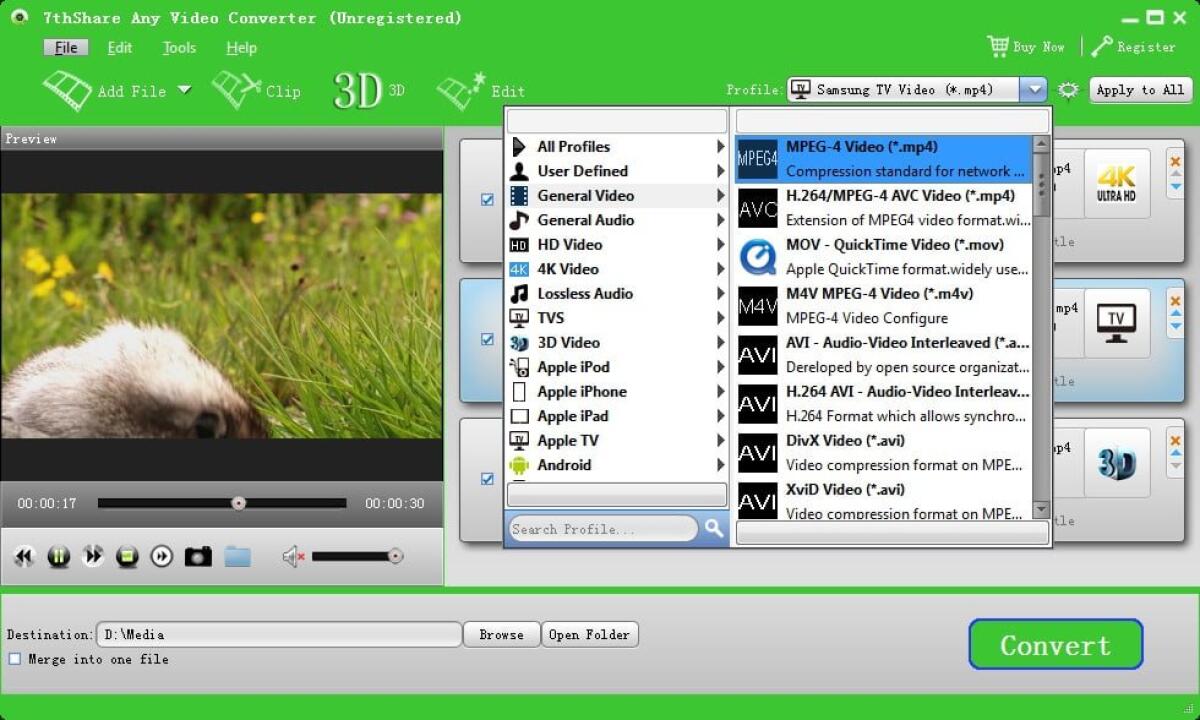The height and width of the screenshot is (720, 1200).
Task: Expand the General Audio category
Action: (584, 220)
